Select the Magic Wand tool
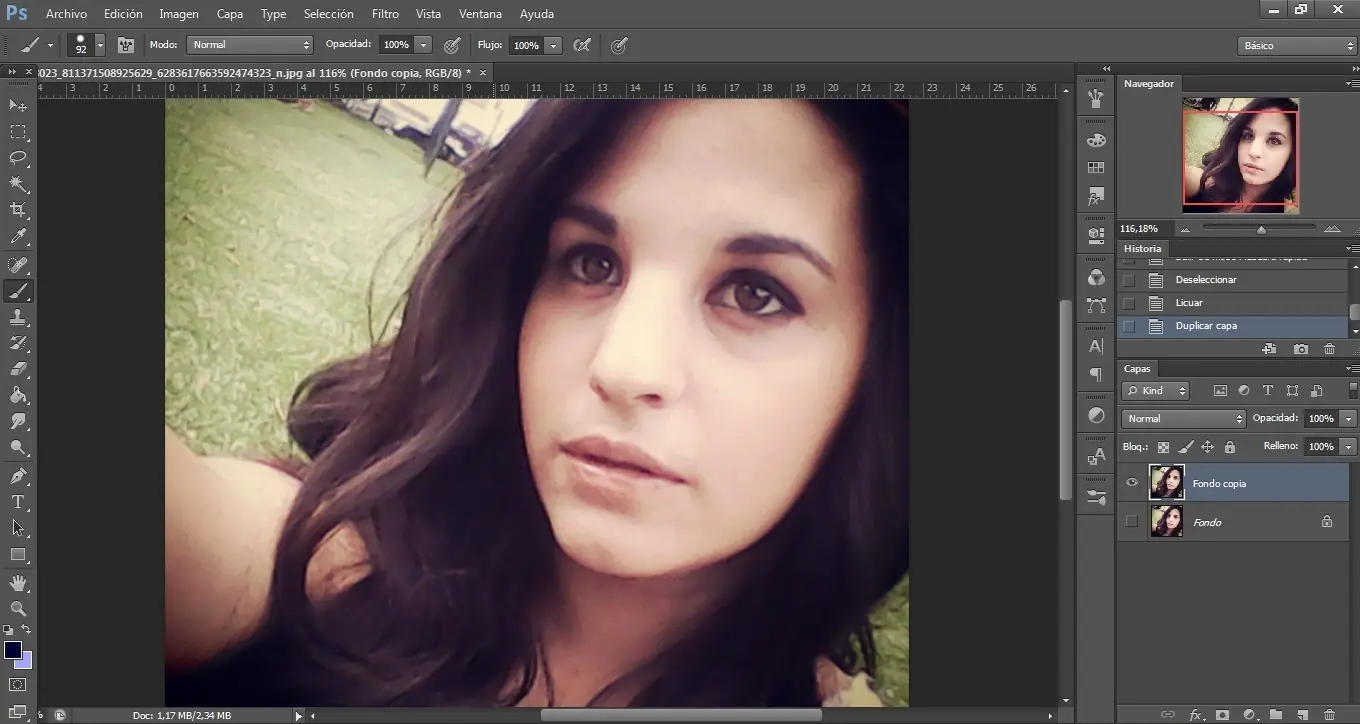Image resolution: width=1360 pixels, height=724 pixels. (18, 184)
